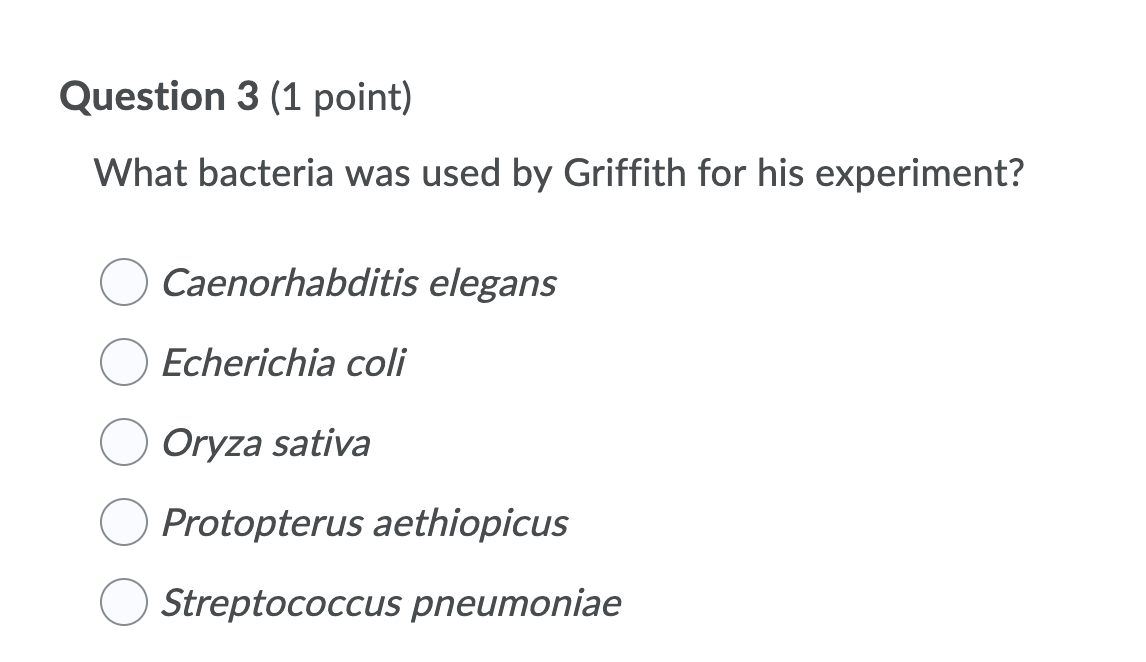
Task: Click the "Question 3" heading
Action: [160, 97]
